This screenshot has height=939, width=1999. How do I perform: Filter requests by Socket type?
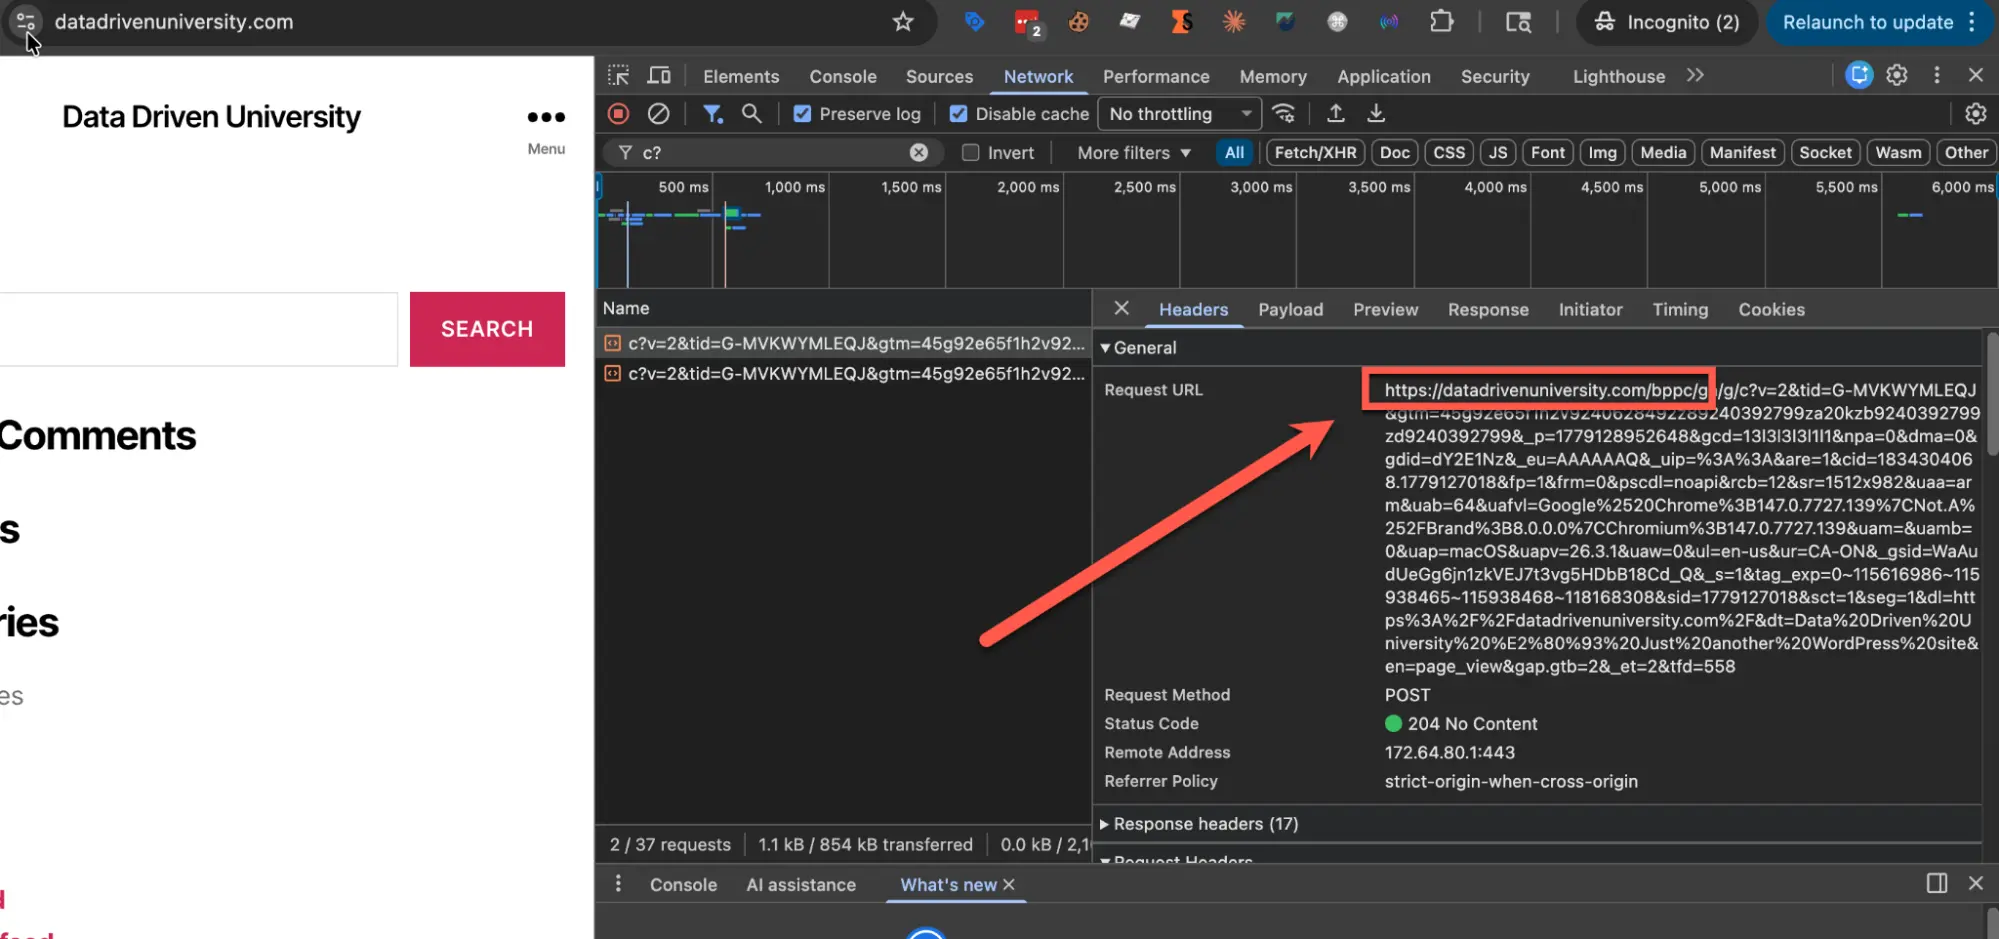(1825, 152)
